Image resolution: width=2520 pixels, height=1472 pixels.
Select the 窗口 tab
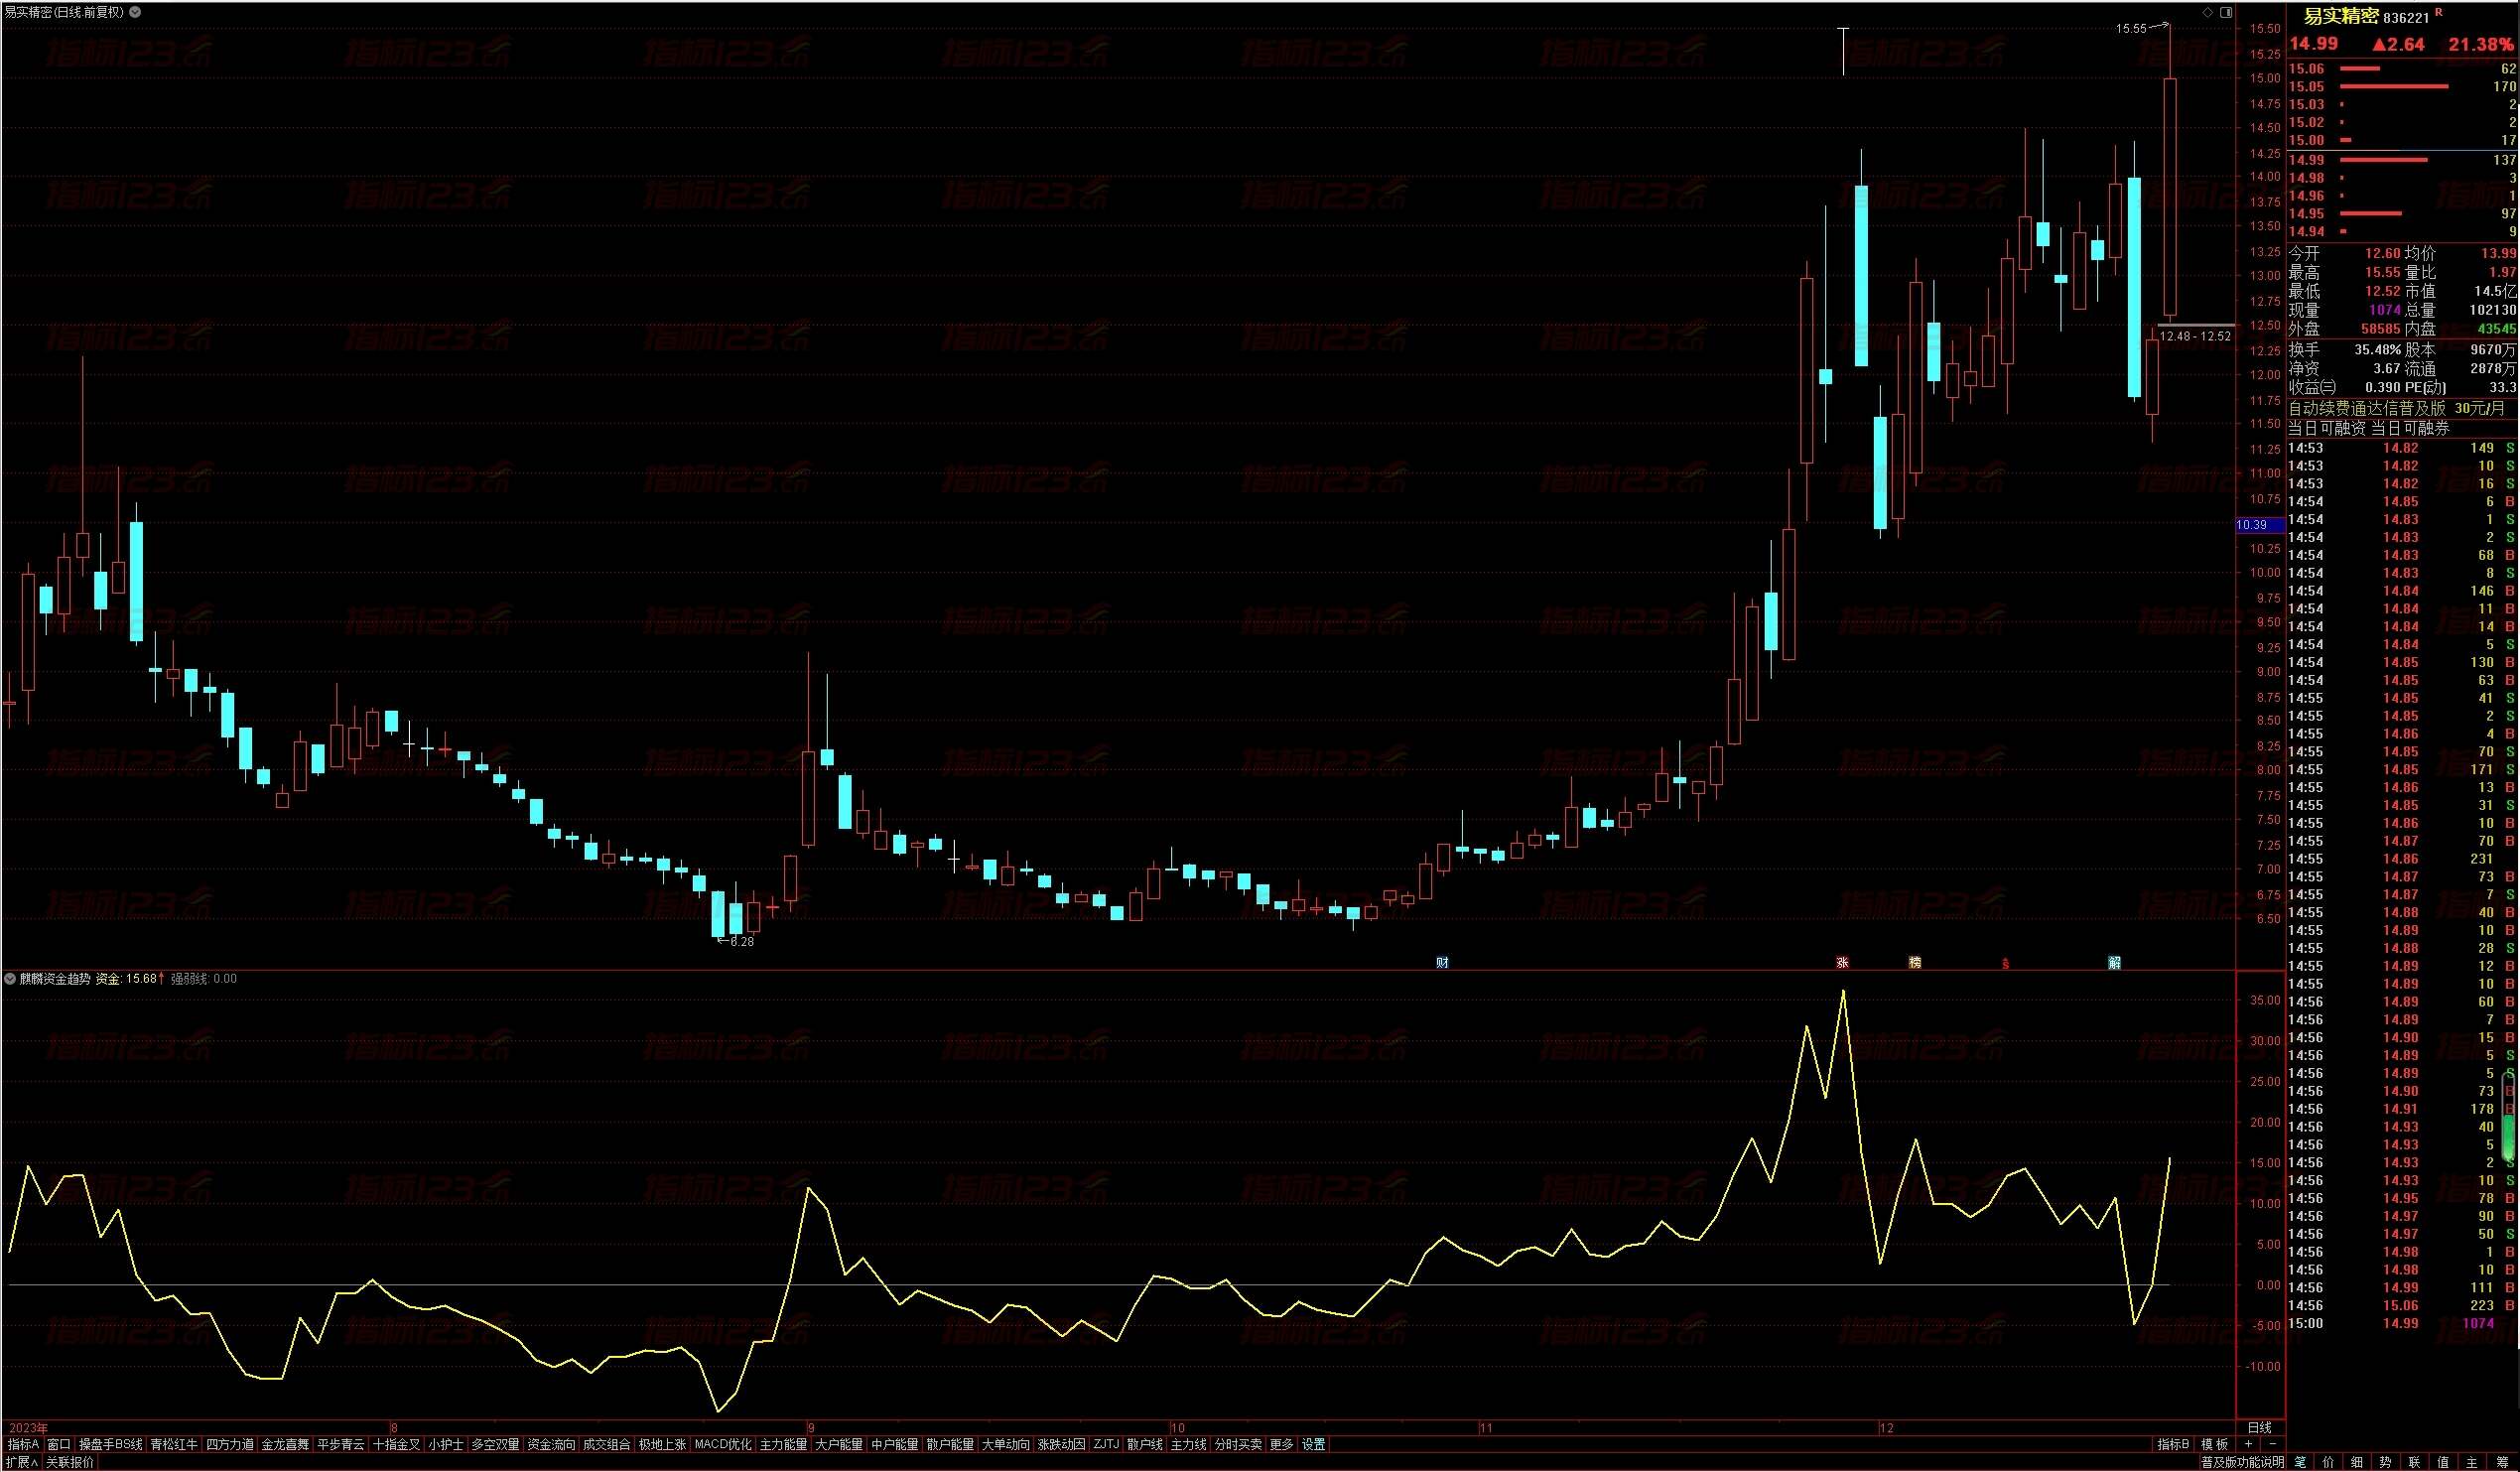coord(59,1444)
